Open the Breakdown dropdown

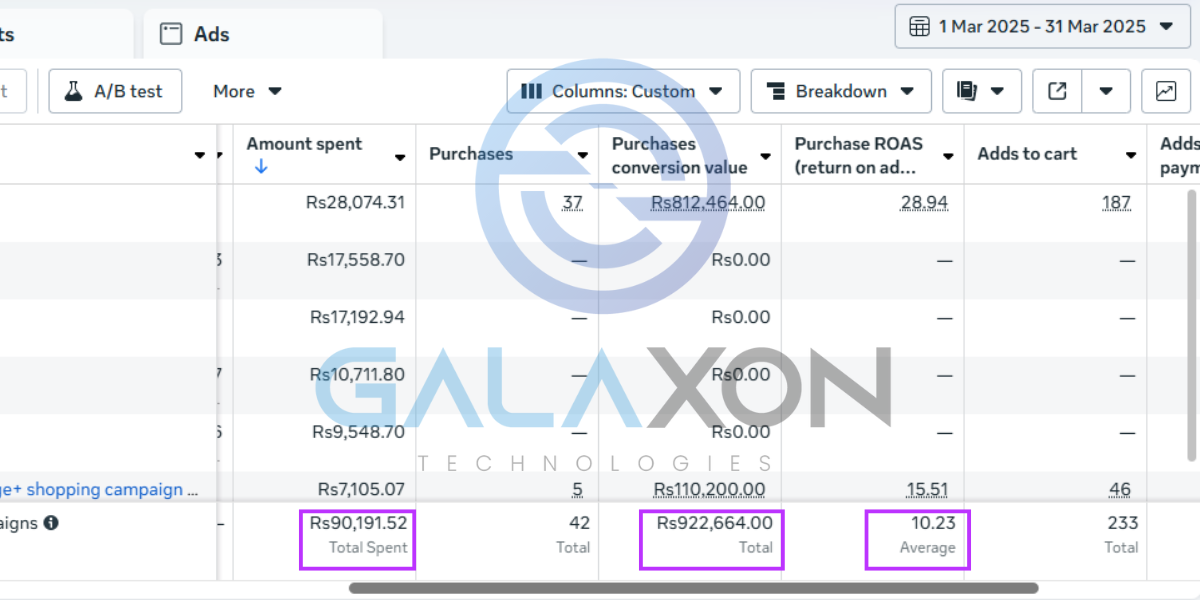[x=841, y=91]
